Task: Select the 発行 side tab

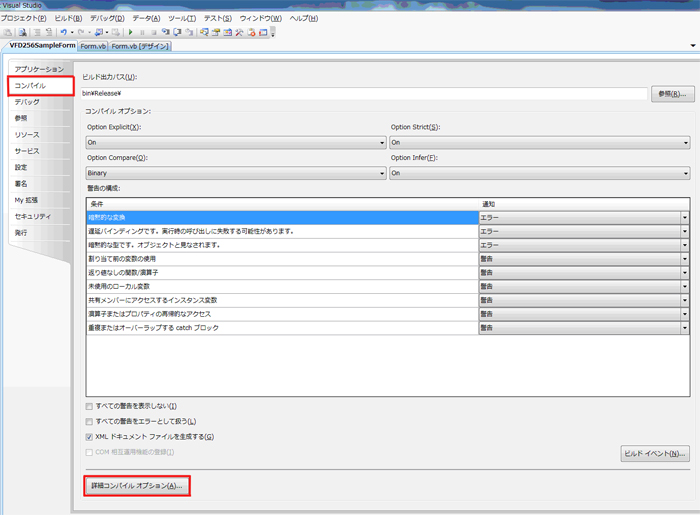Action: [x=39, y=233]
